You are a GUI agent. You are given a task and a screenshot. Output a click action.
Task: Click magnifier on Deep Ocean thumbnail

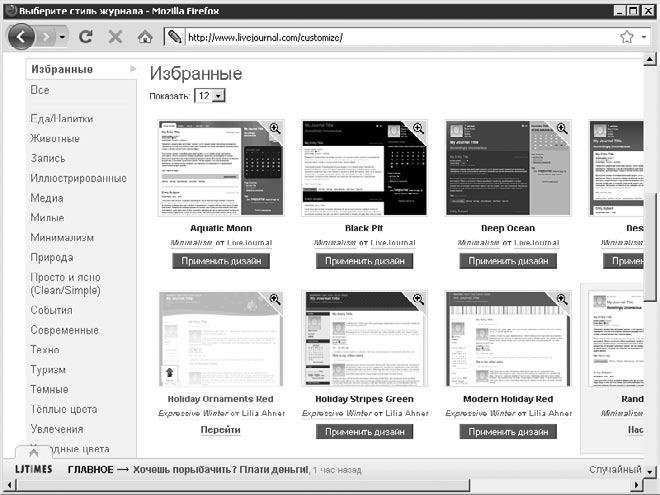pyautogui.click(x=562, y=129)
